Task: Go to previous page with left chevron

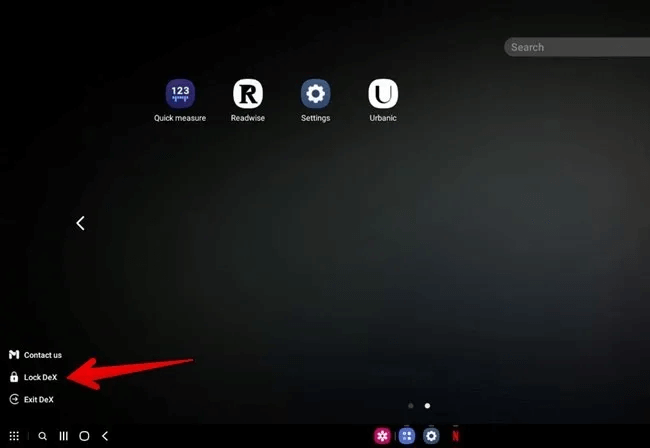Action: pyautogui.click(x=81, y=223)
